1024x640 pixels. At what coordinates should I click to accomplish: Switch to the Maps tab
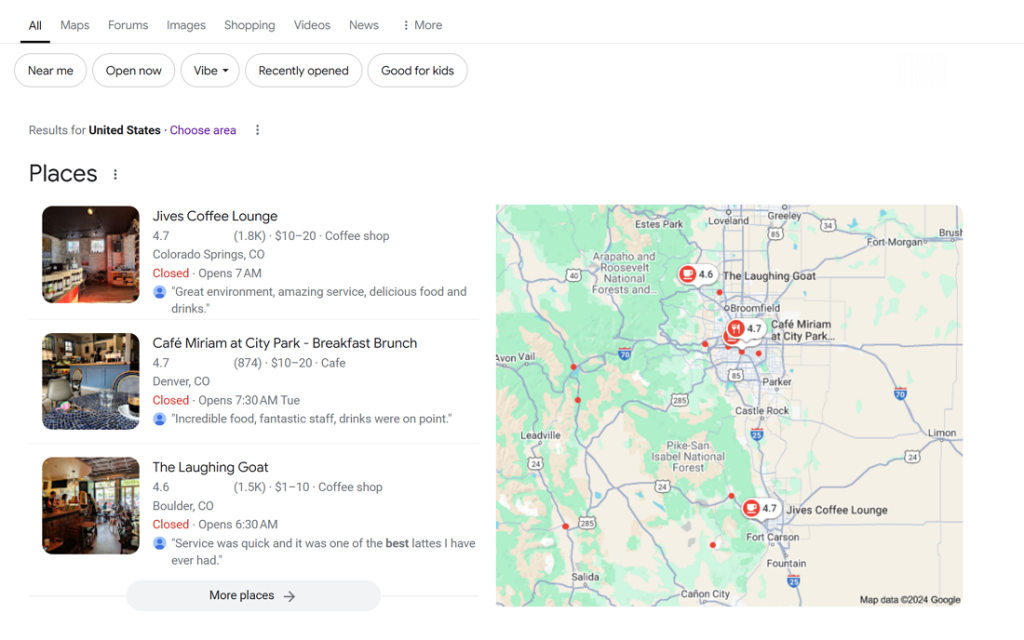click(x=74, y=25)
